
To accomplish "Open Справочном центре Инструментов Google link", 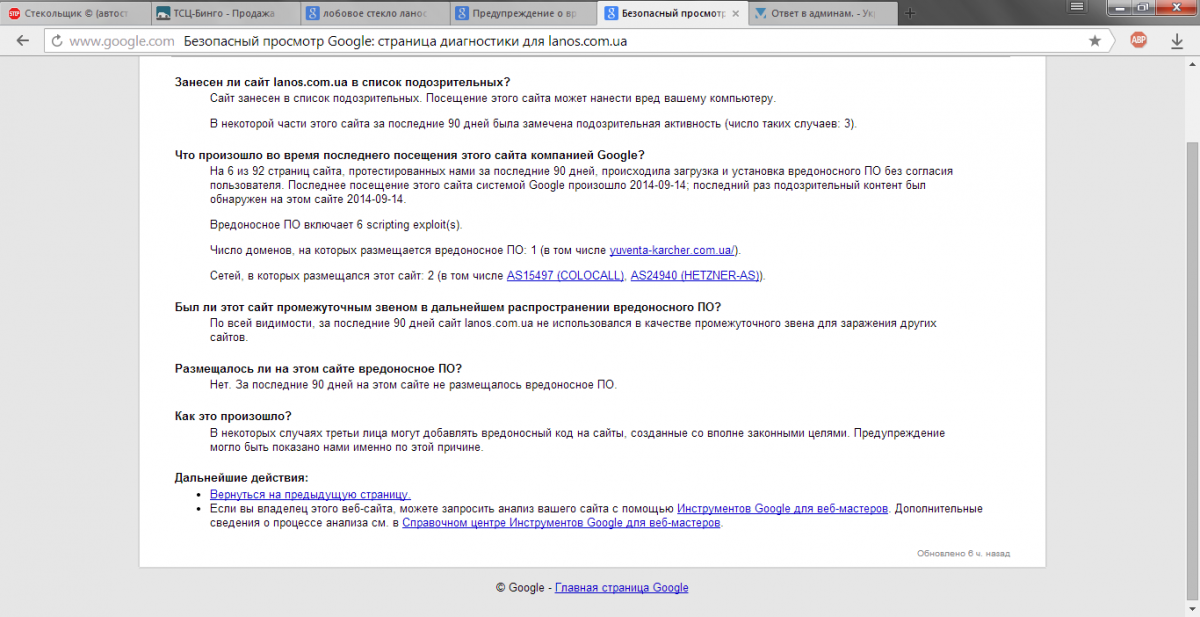I will [x=561, y=522].
